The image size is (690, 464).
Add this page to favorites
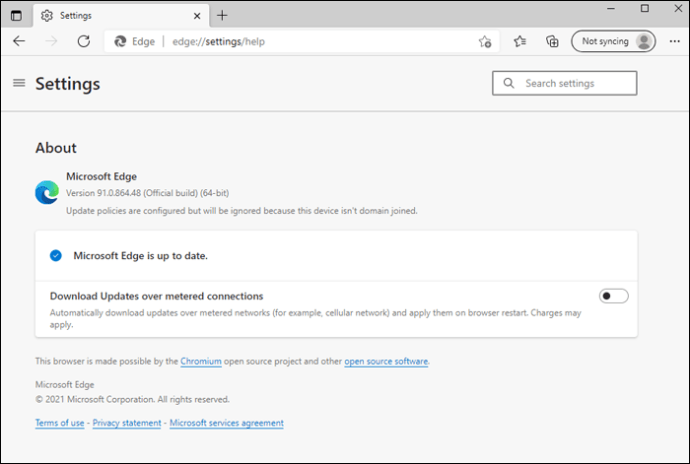pyautogui.click(x=485, y=41)
